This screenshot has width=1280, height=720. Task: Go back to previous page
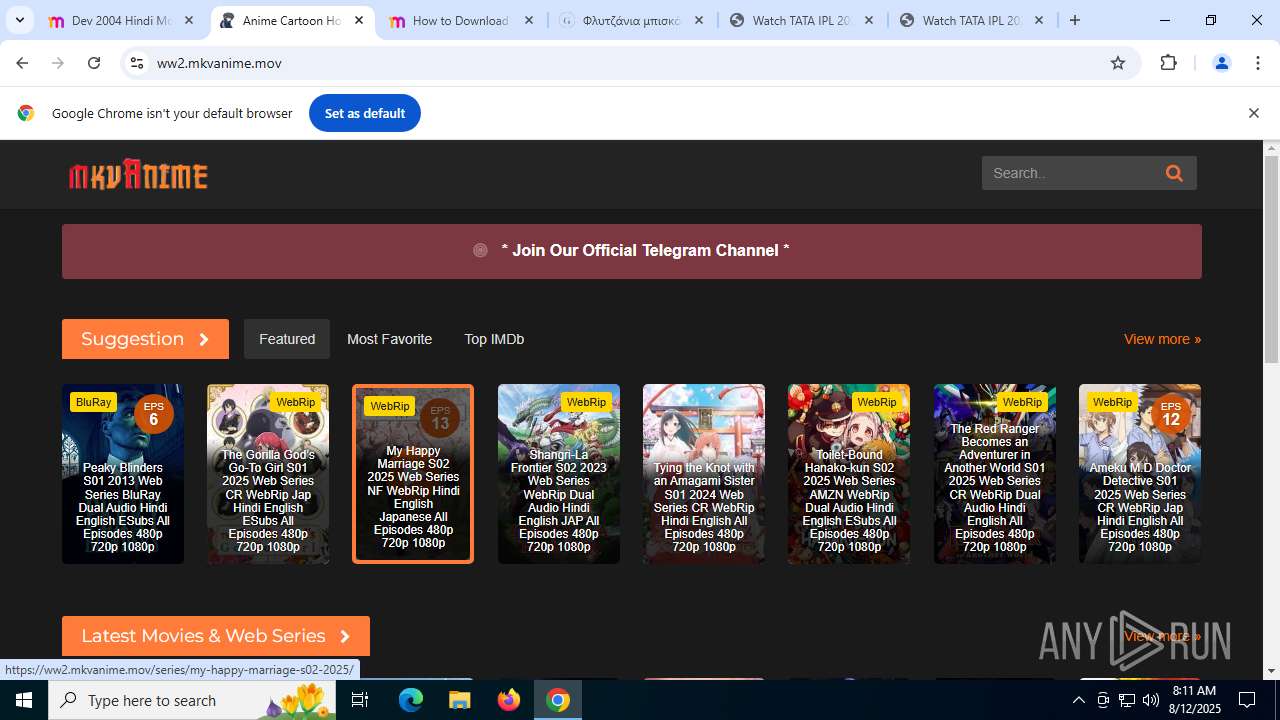coord(22,63)
